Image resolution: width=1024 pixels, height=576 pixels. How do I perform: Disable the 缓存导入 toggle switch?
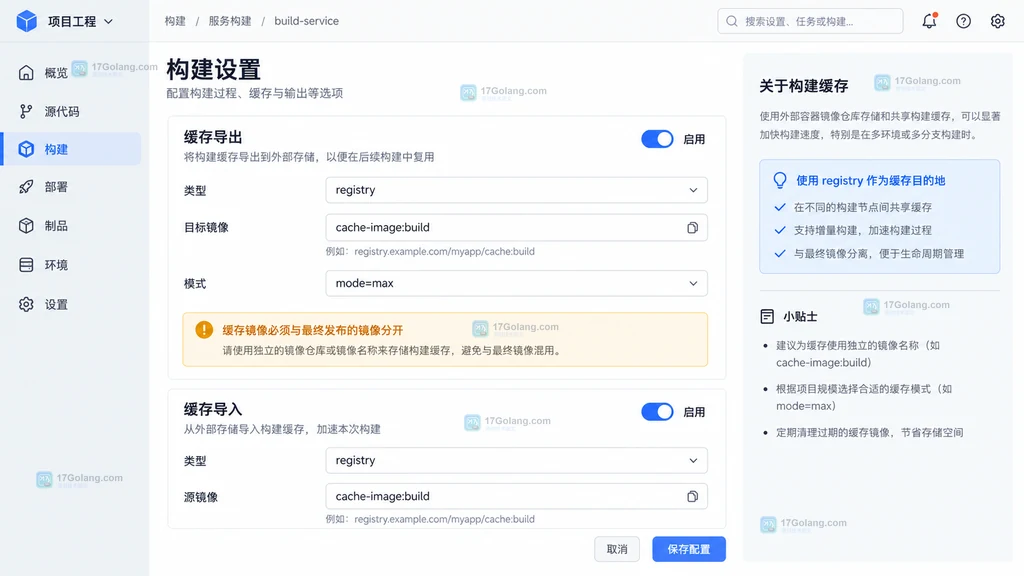coord(657,412)
